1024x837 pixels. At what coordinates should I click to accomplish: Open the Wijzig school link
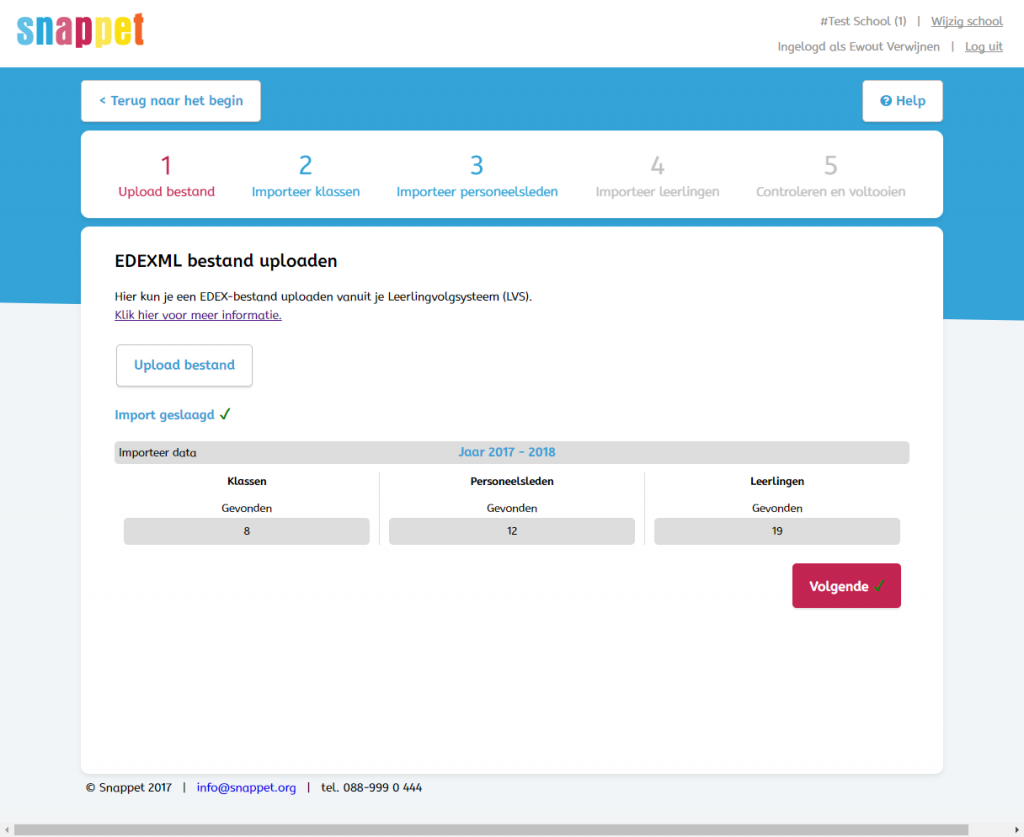966,21
